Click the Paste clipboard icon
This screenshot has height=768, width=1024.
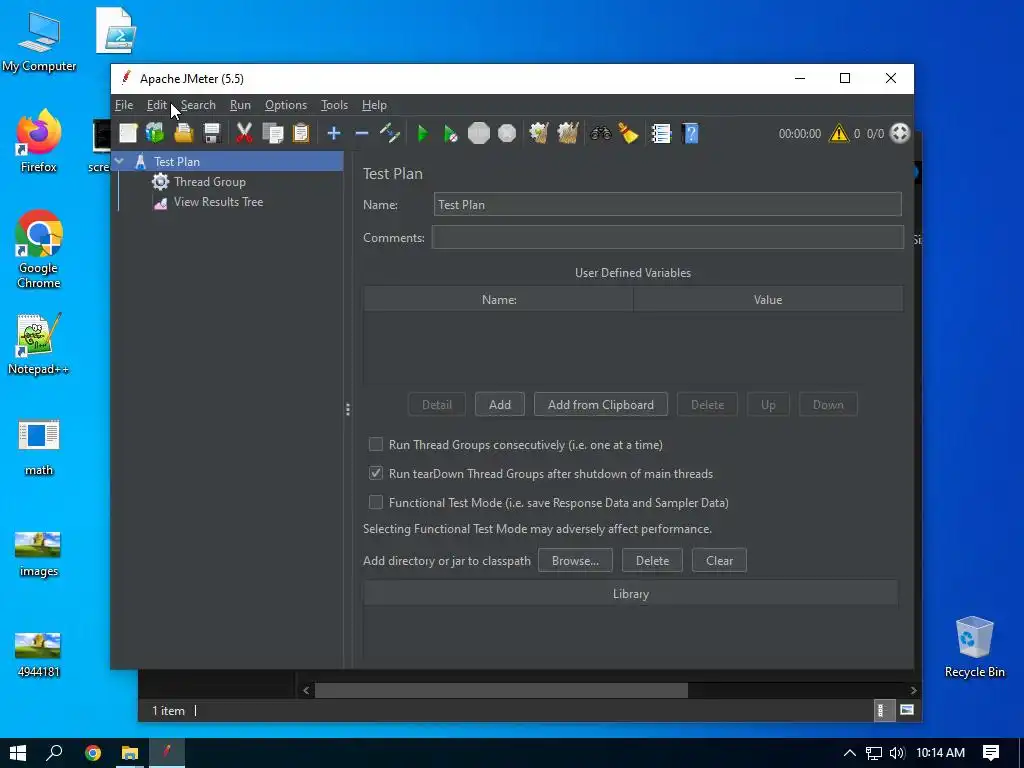(301, 133)
